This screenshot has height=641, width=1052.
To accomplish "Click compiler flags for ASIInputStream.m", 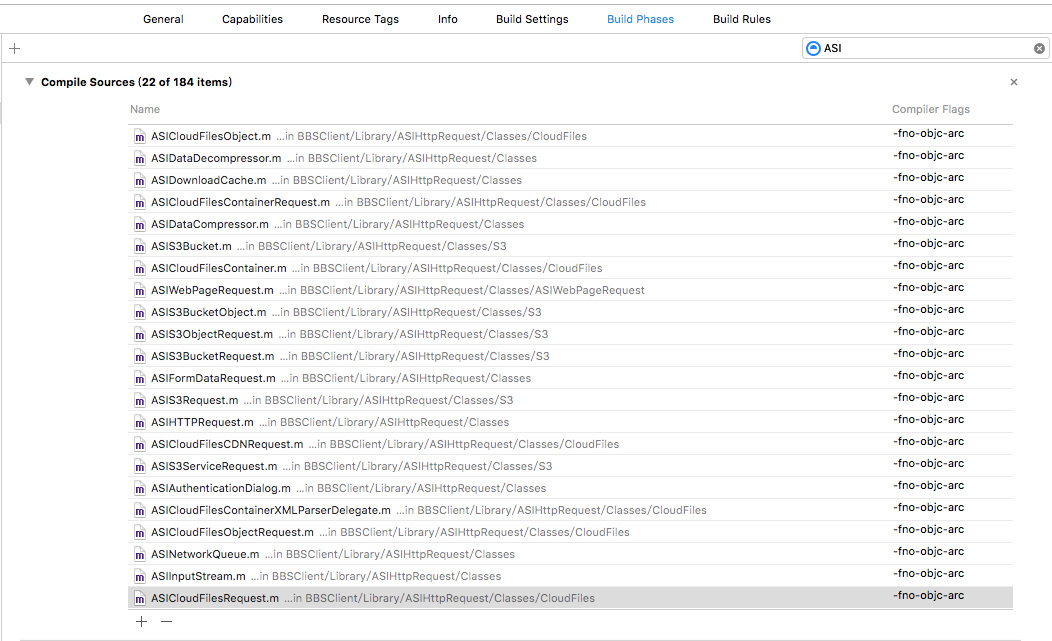I will pyautogui.click(x=928, y=574).
